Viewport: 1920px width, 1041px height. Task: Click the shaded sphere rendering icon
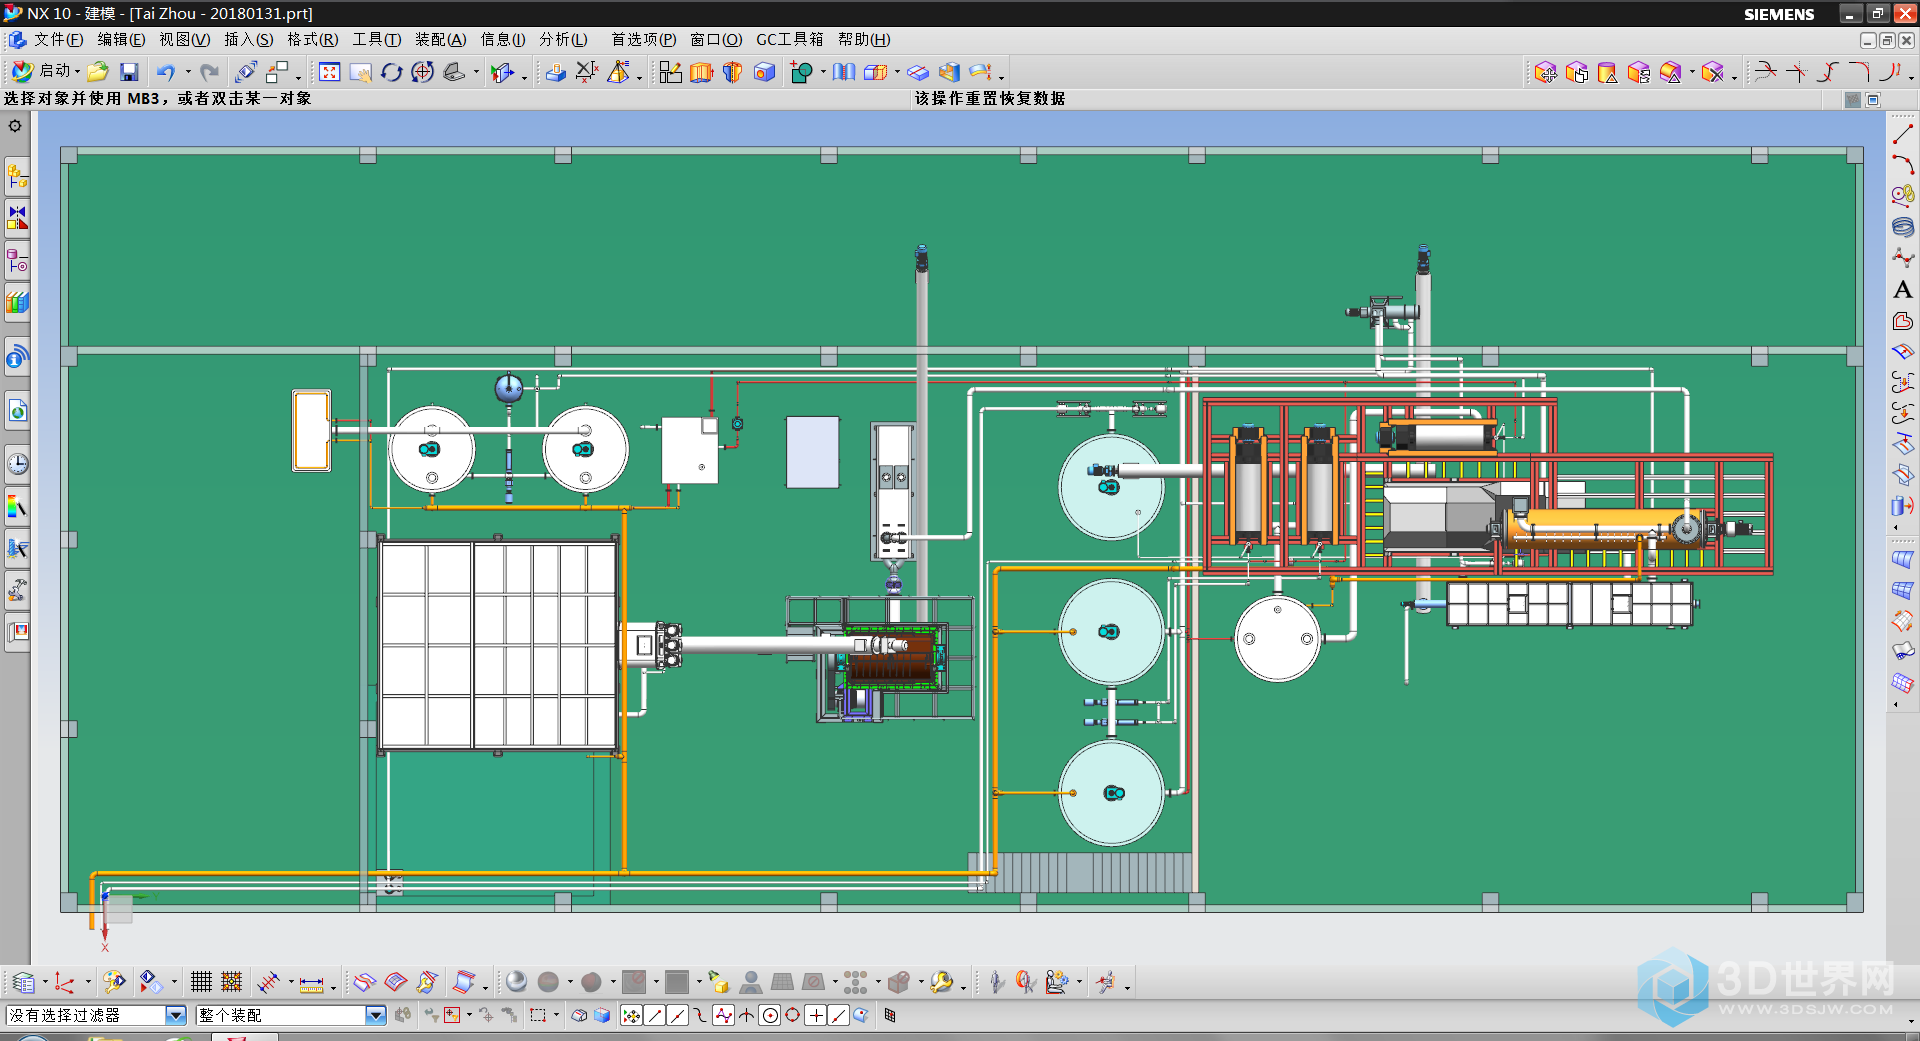516,982
